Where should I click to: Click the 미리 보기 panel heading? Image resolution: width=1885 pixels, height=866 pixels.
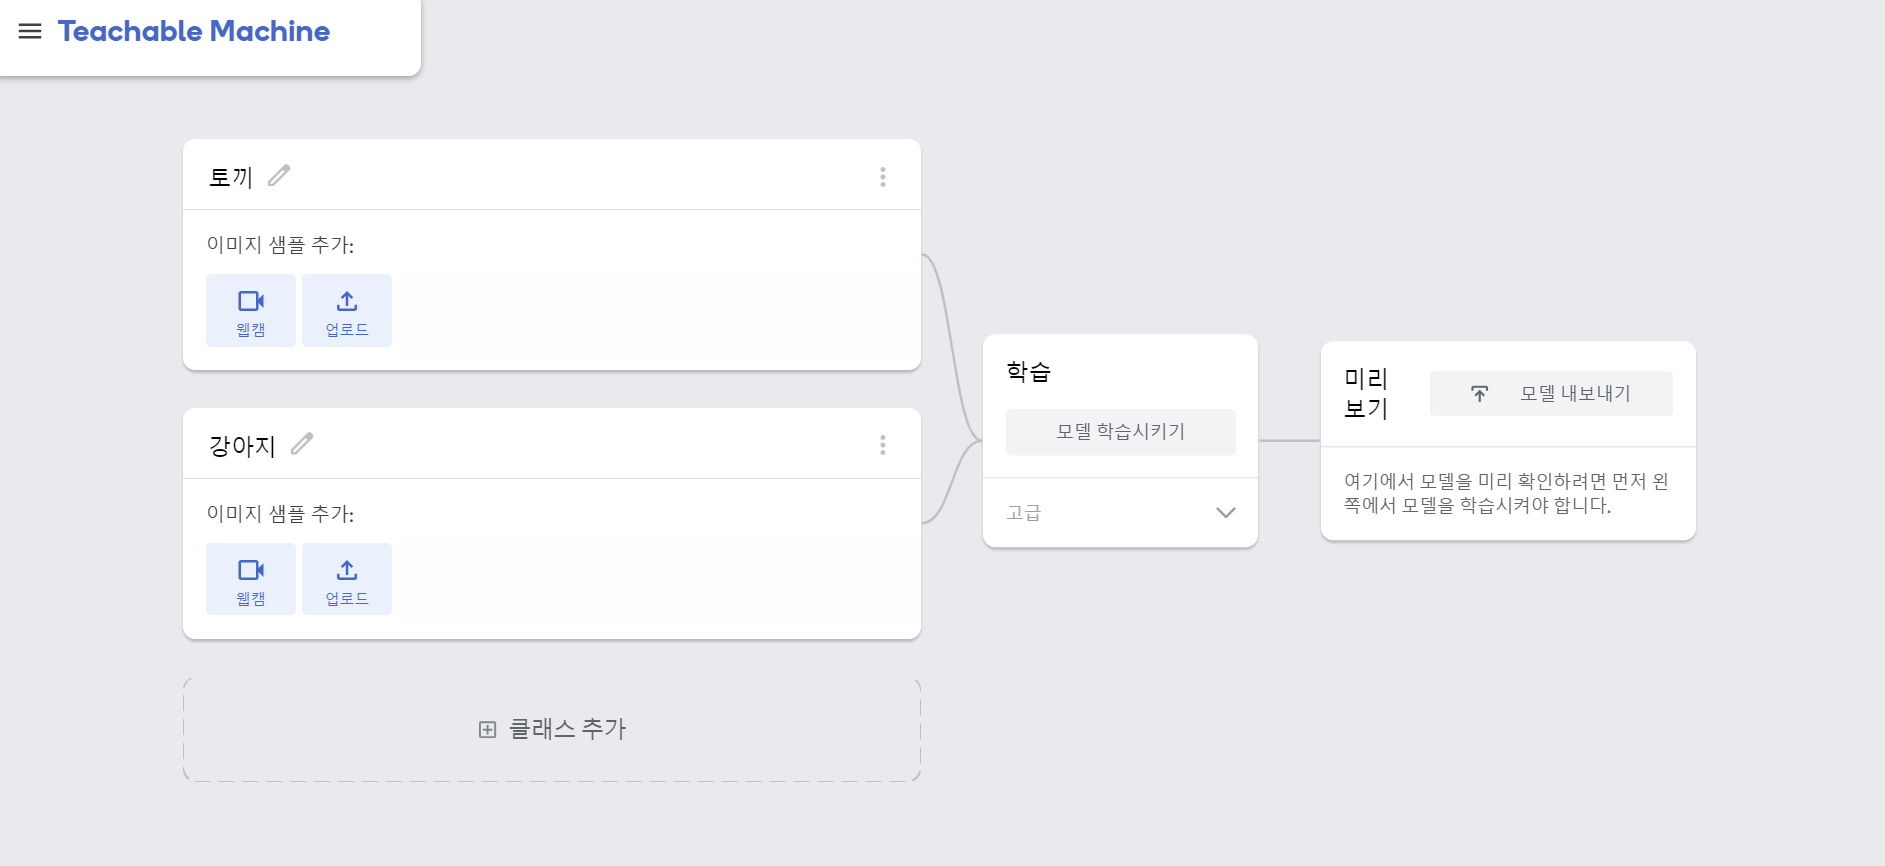click(1366, 393)
